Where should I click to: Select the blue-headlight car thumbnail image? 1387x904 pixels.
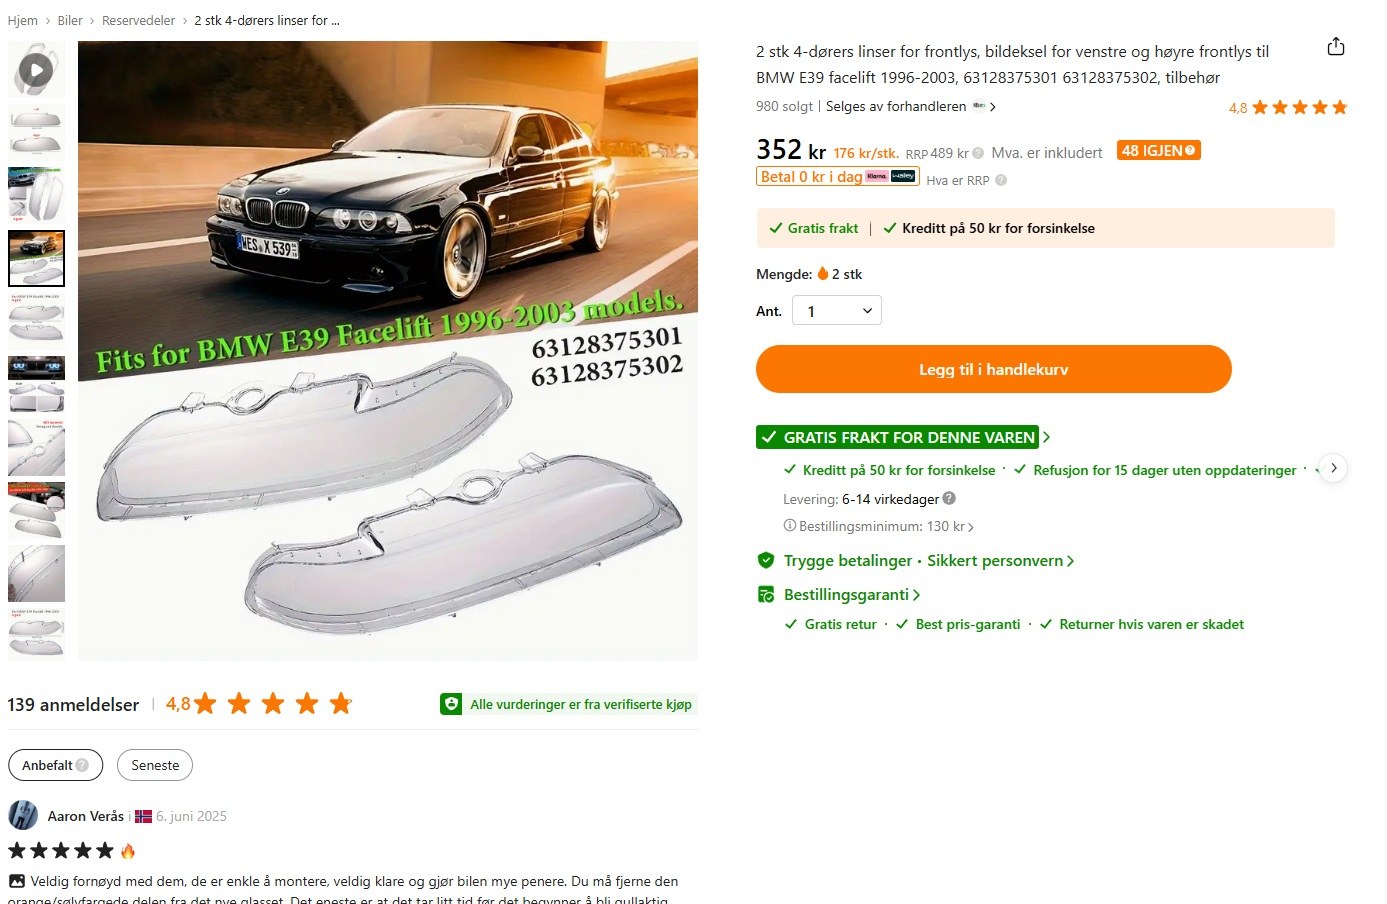(36, 384)
